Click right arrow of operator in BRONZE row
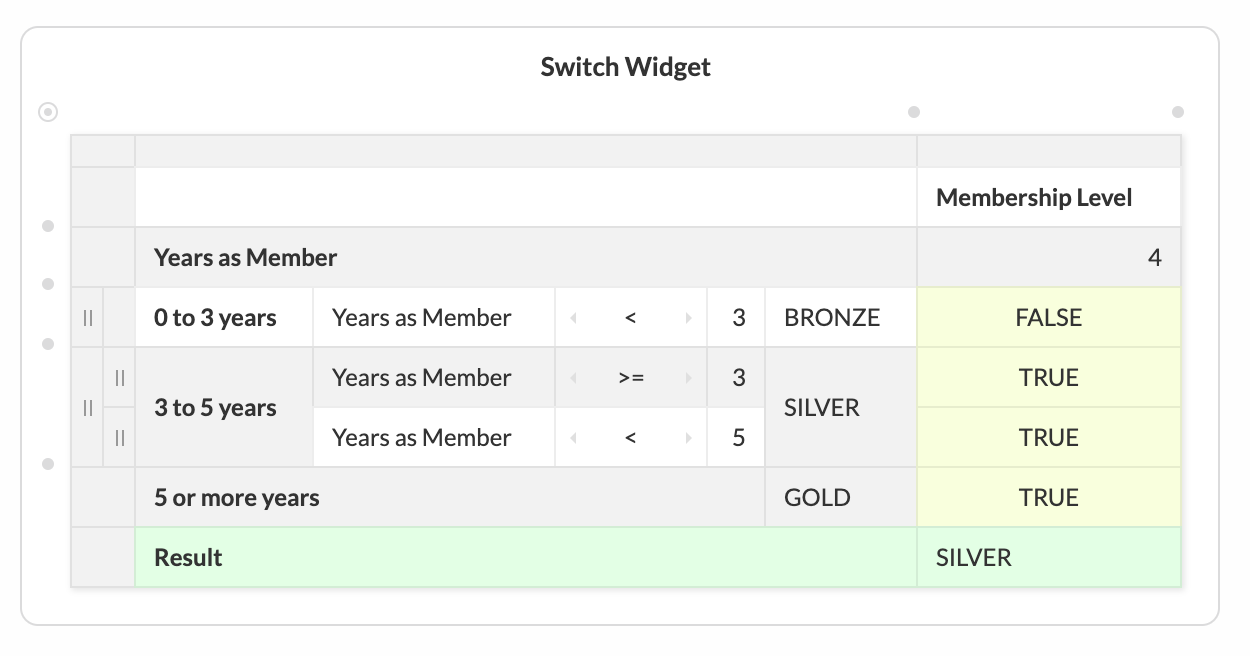 (x=688, y=318)
